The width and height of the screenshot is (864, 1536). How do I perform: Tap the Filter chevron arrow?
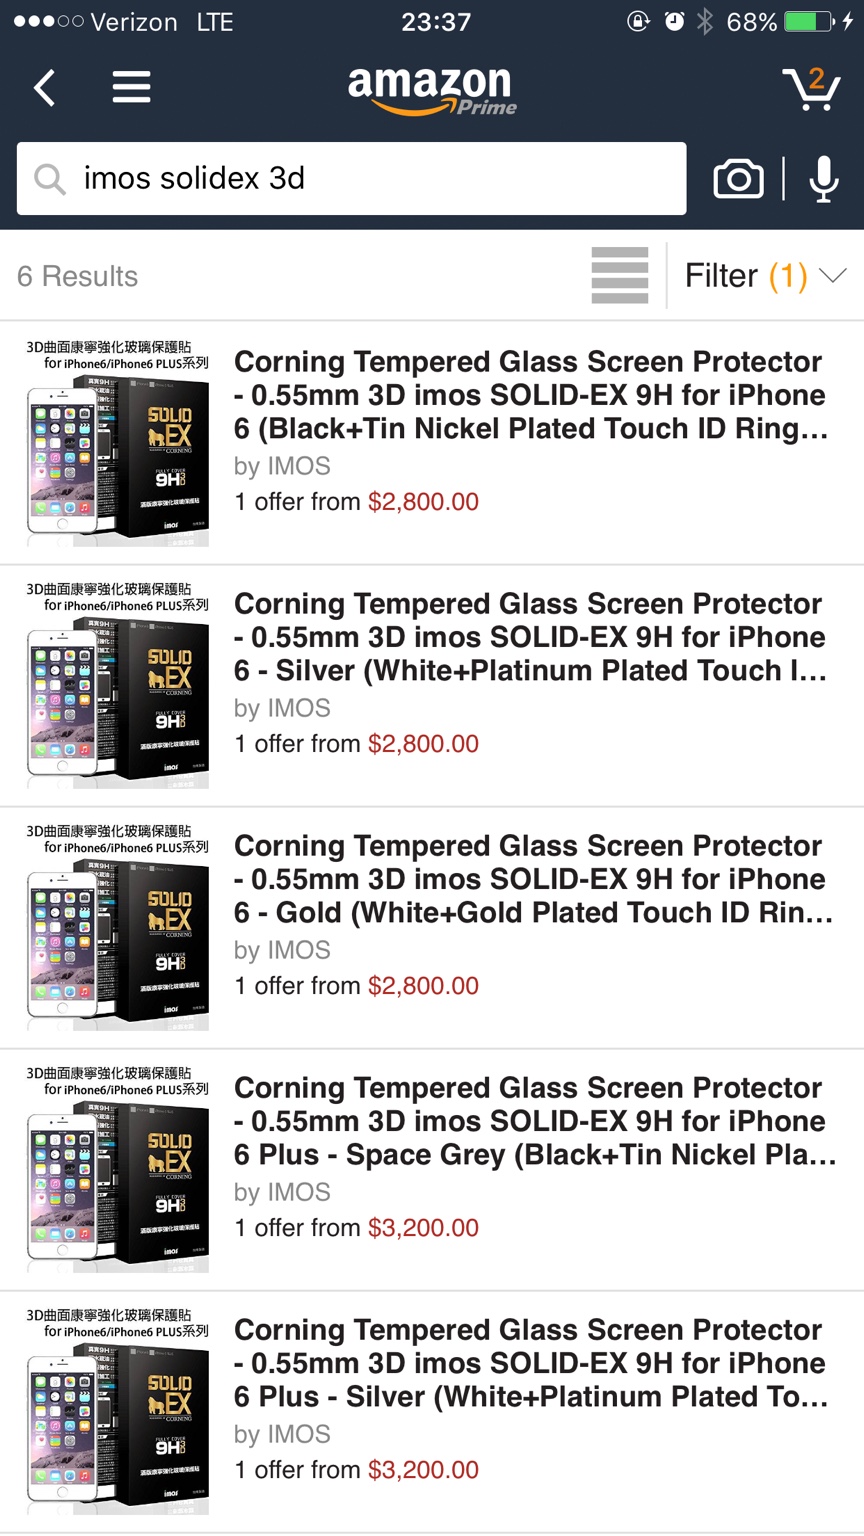(833, 275)
